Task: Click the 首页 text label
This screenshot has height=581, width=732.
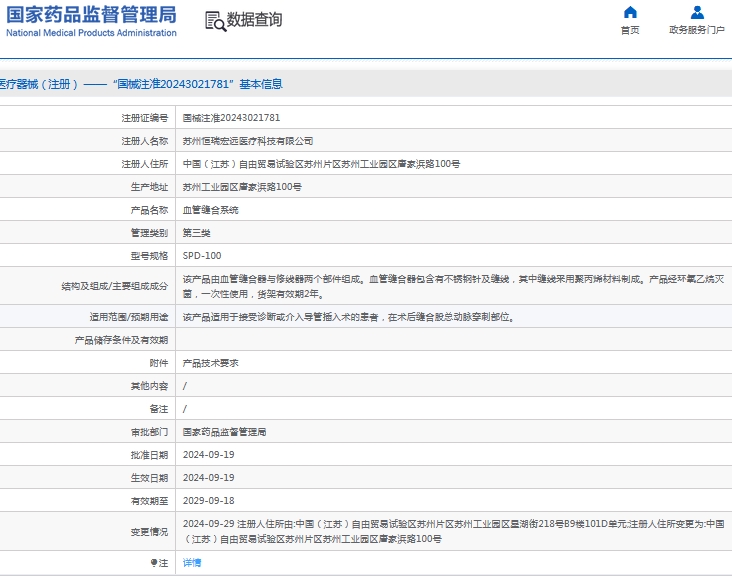Action: coord(630,30)
